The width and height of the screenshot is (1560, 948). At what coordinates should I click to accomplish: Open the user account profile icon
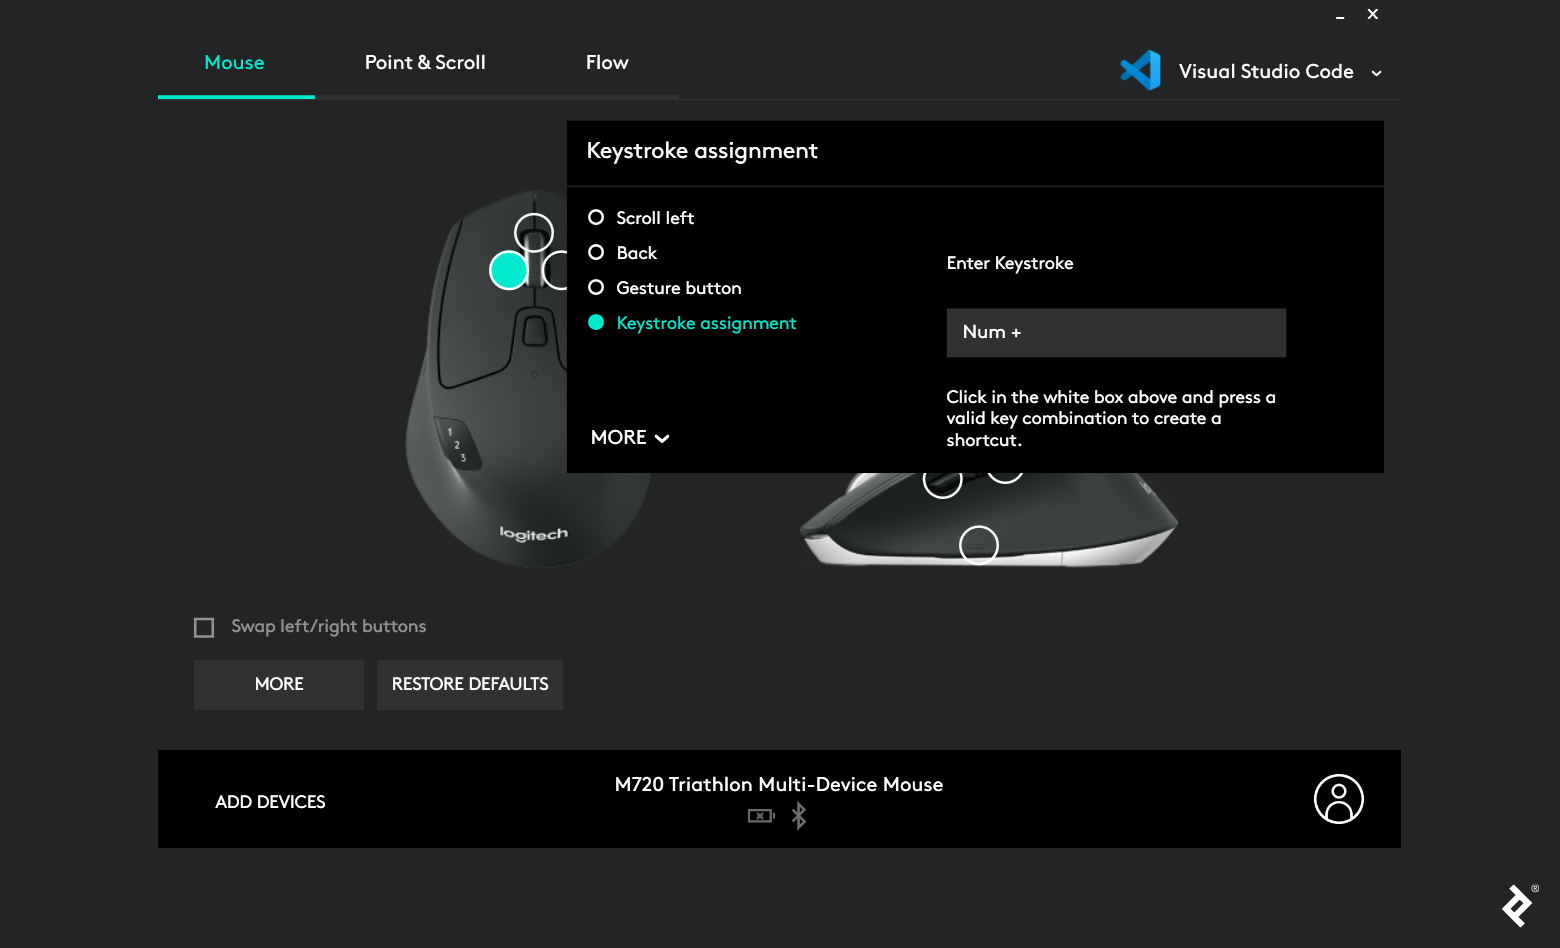pos(1338,799)
